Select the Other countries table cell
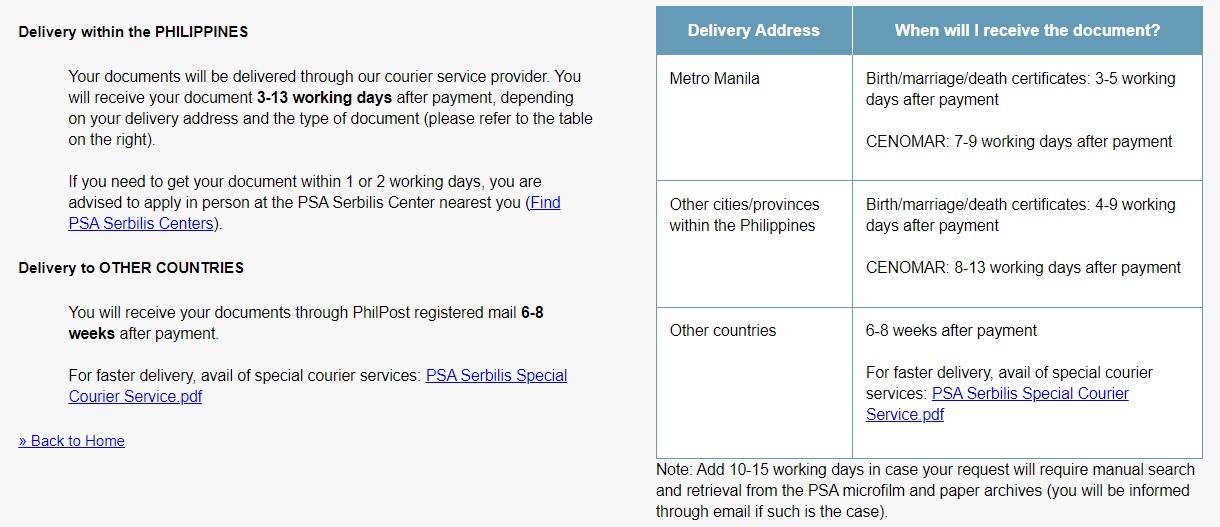 point(754,382)
